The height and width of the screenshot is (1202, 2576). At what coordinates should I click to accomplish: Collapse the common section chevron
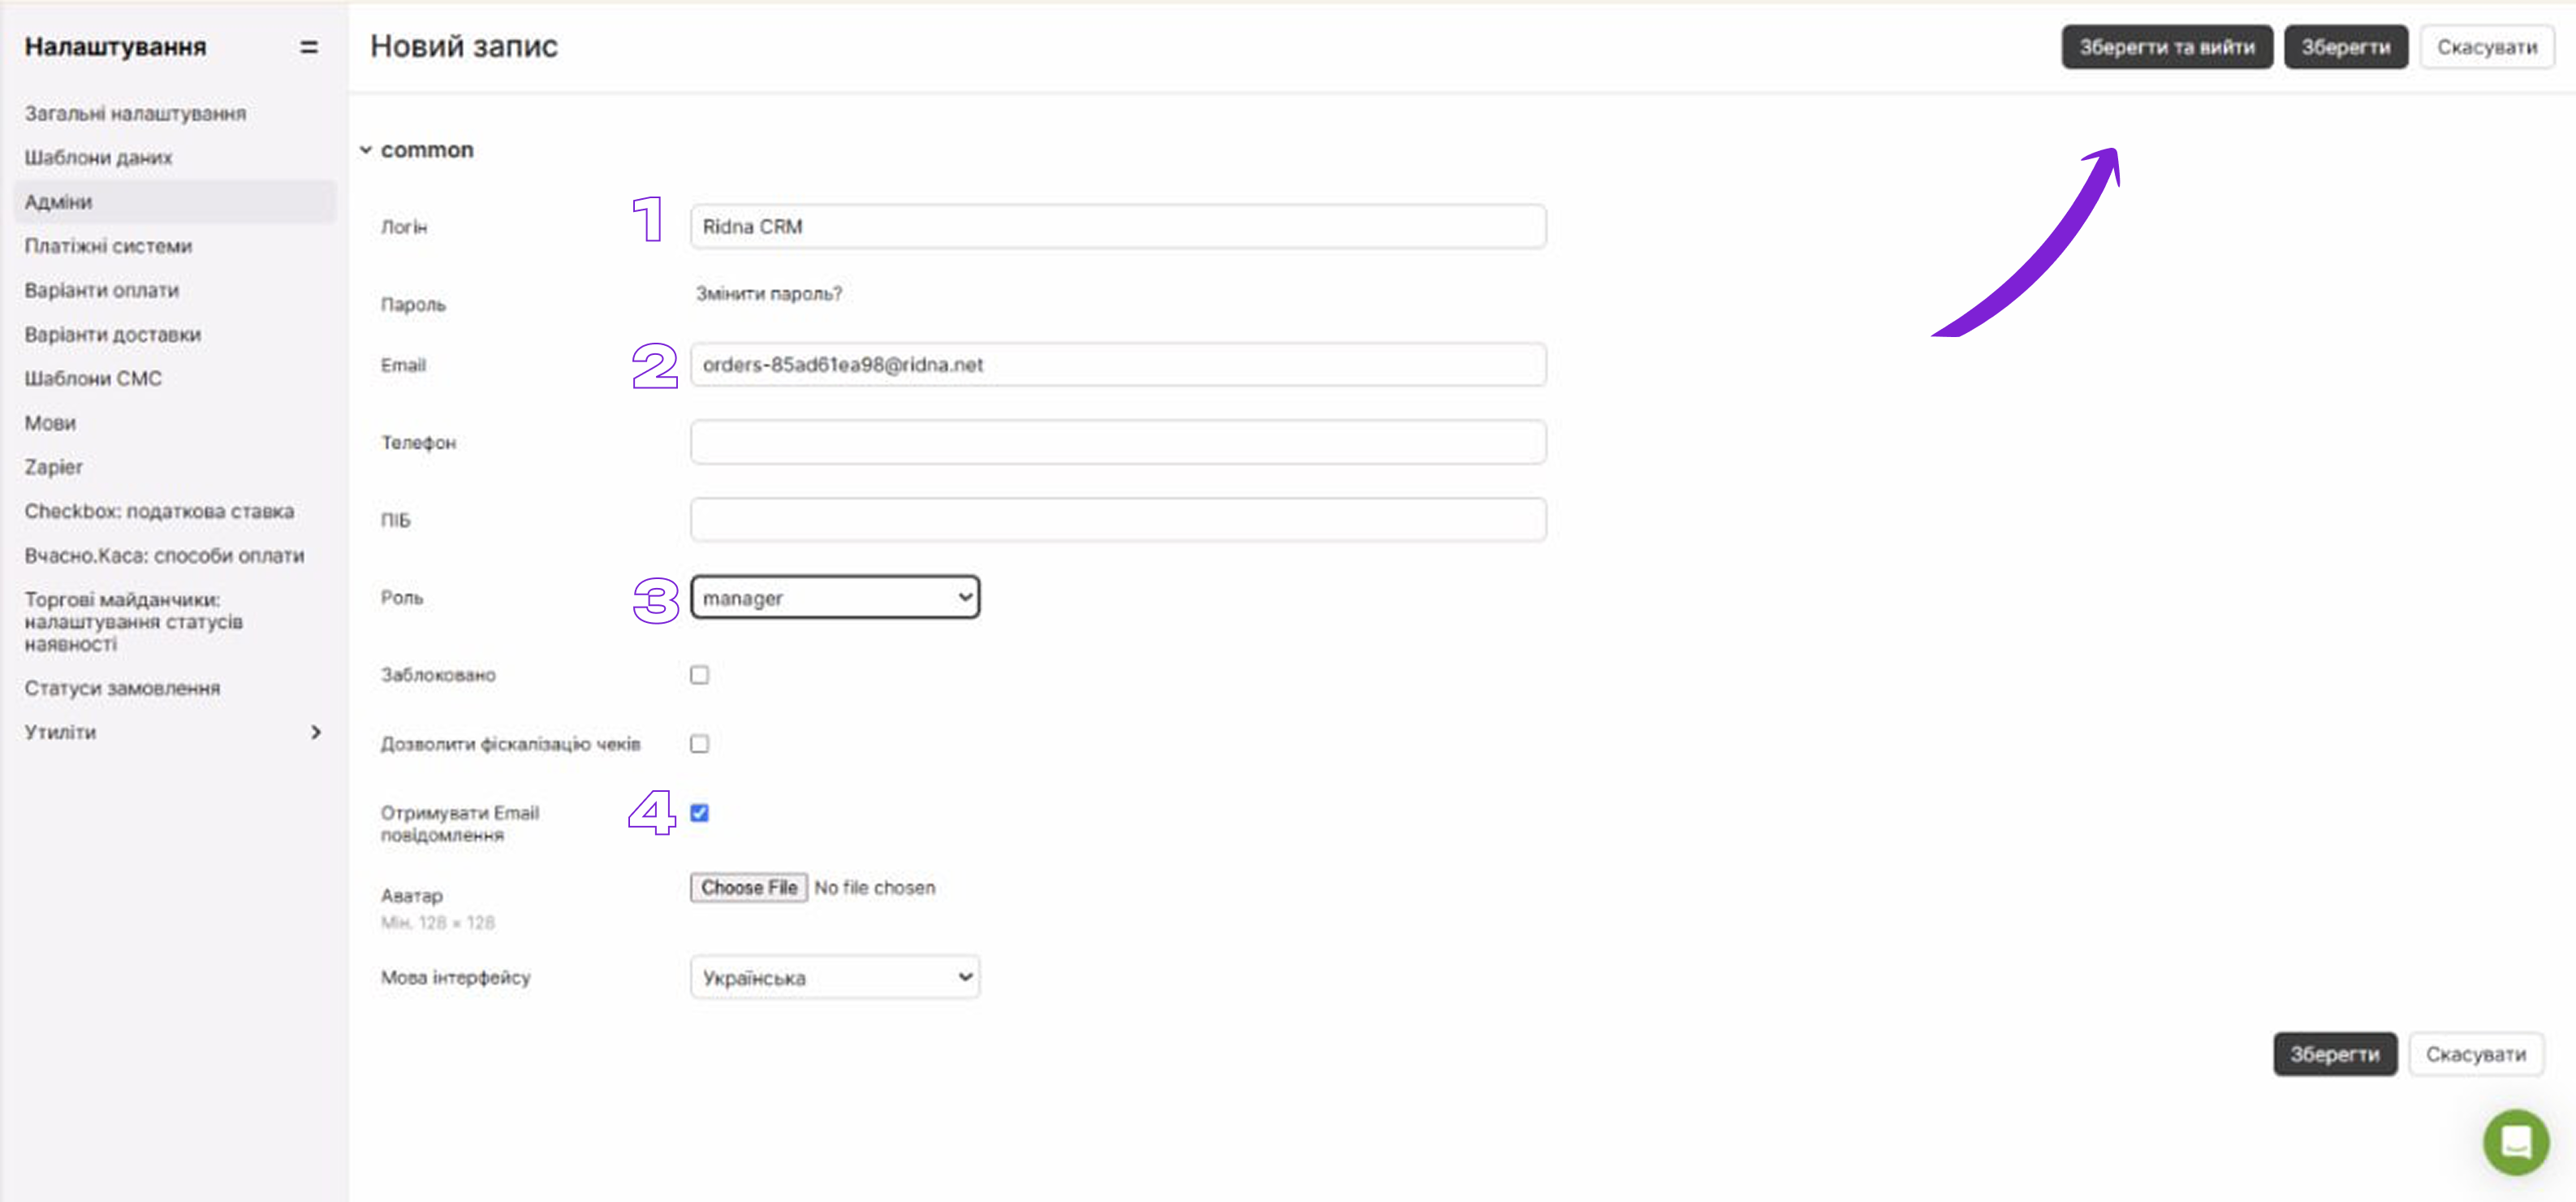click(x=366, y=150)
